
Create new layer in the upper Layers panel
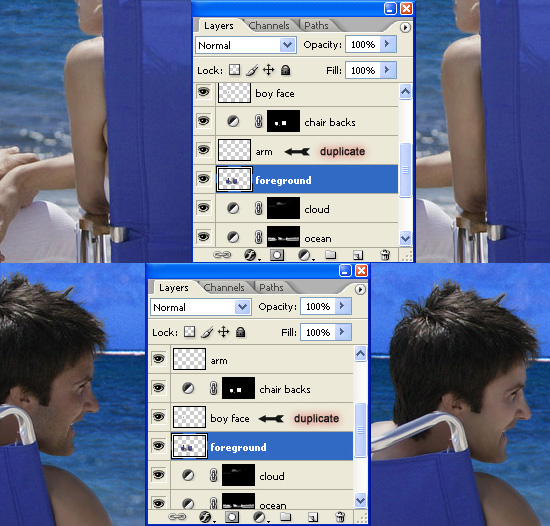358,255
